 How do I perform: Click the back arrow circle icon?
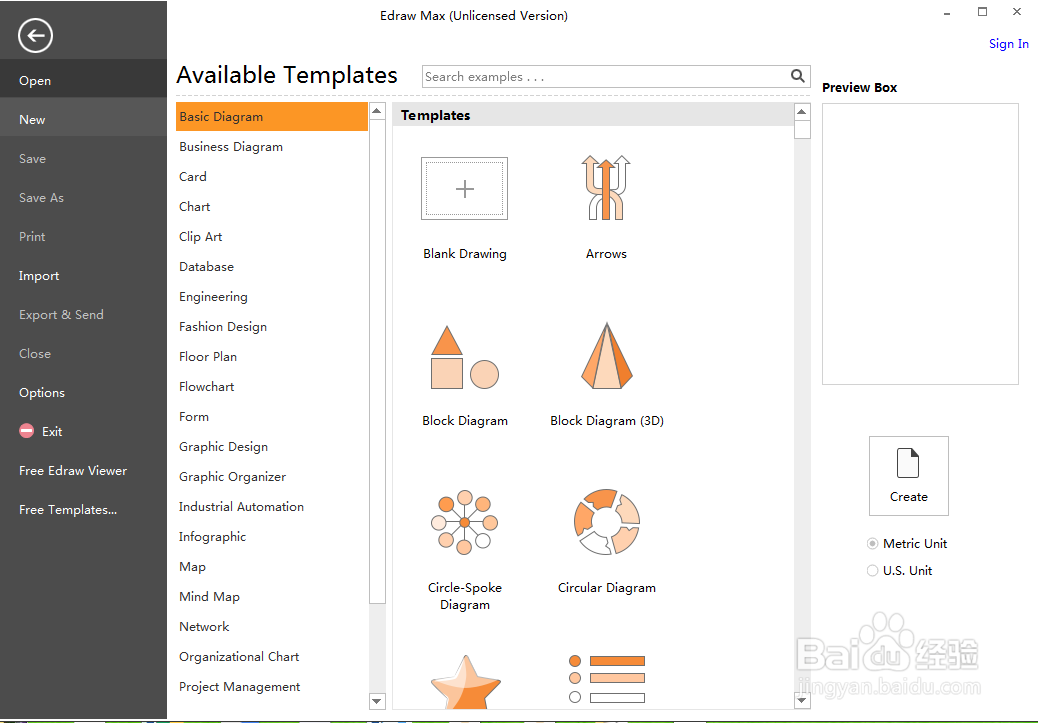[x=35, y=35]
